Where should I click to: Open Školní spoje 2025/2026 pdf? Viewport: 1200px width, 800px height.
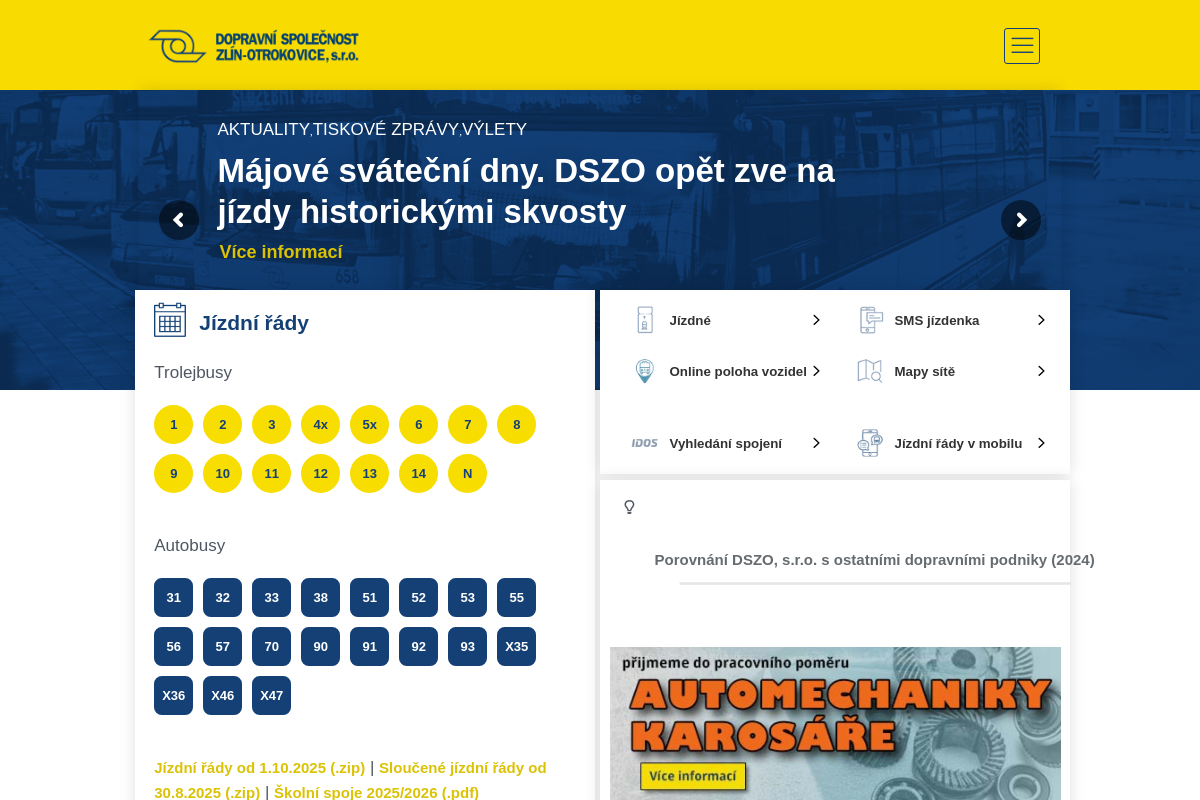click(377, 792)
